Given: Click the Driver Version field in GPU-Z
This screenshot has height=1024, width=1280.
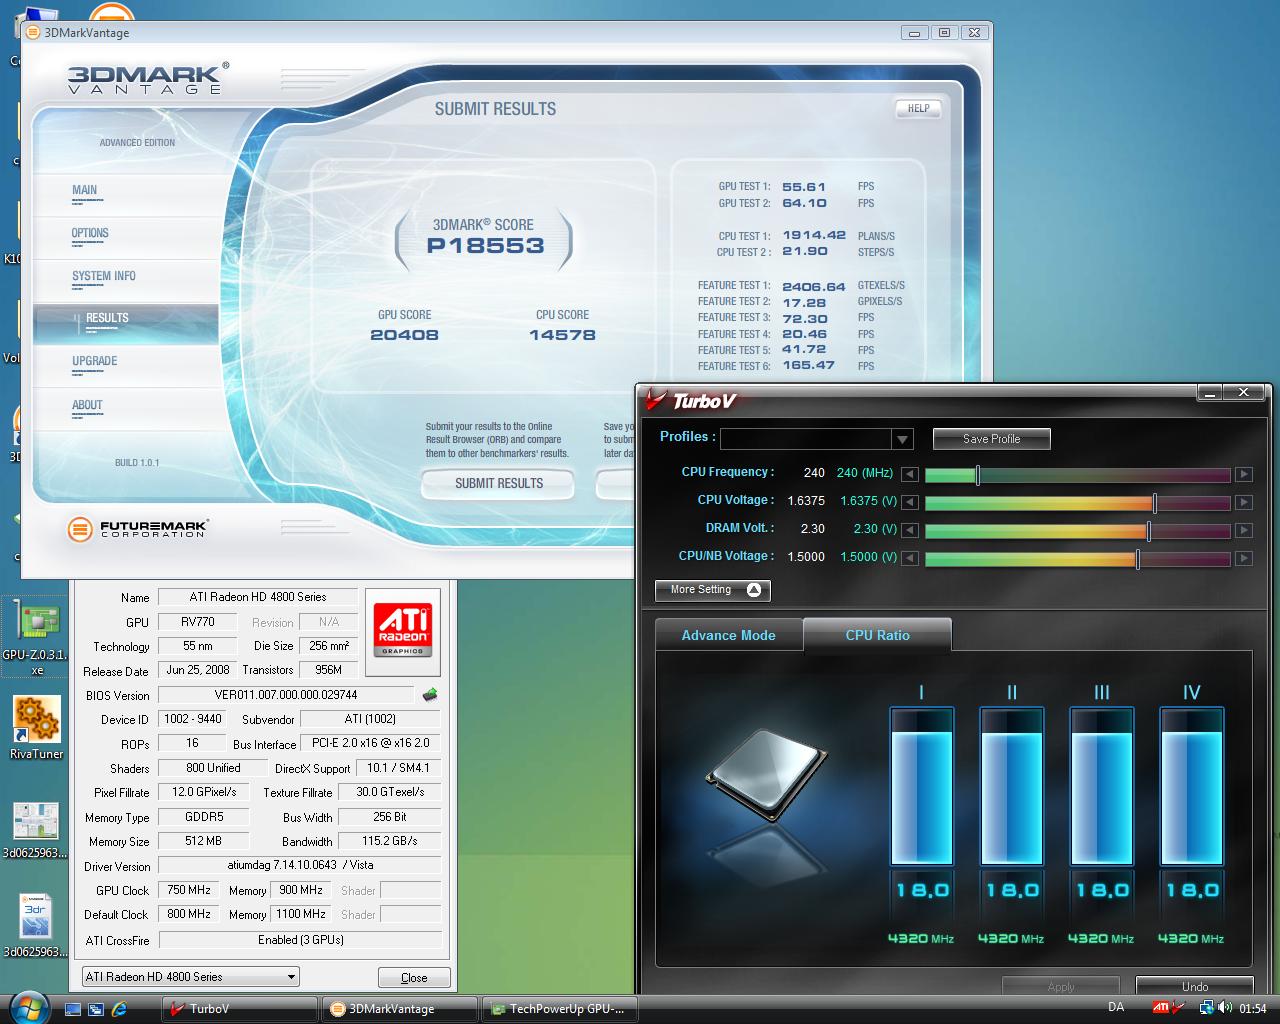Looking at the screenshot, I should coord(300,865).
